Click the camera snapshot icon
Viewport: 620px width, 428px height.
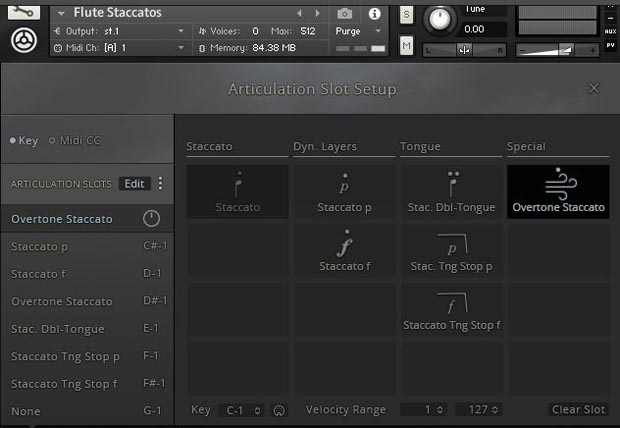pos(345,14)
